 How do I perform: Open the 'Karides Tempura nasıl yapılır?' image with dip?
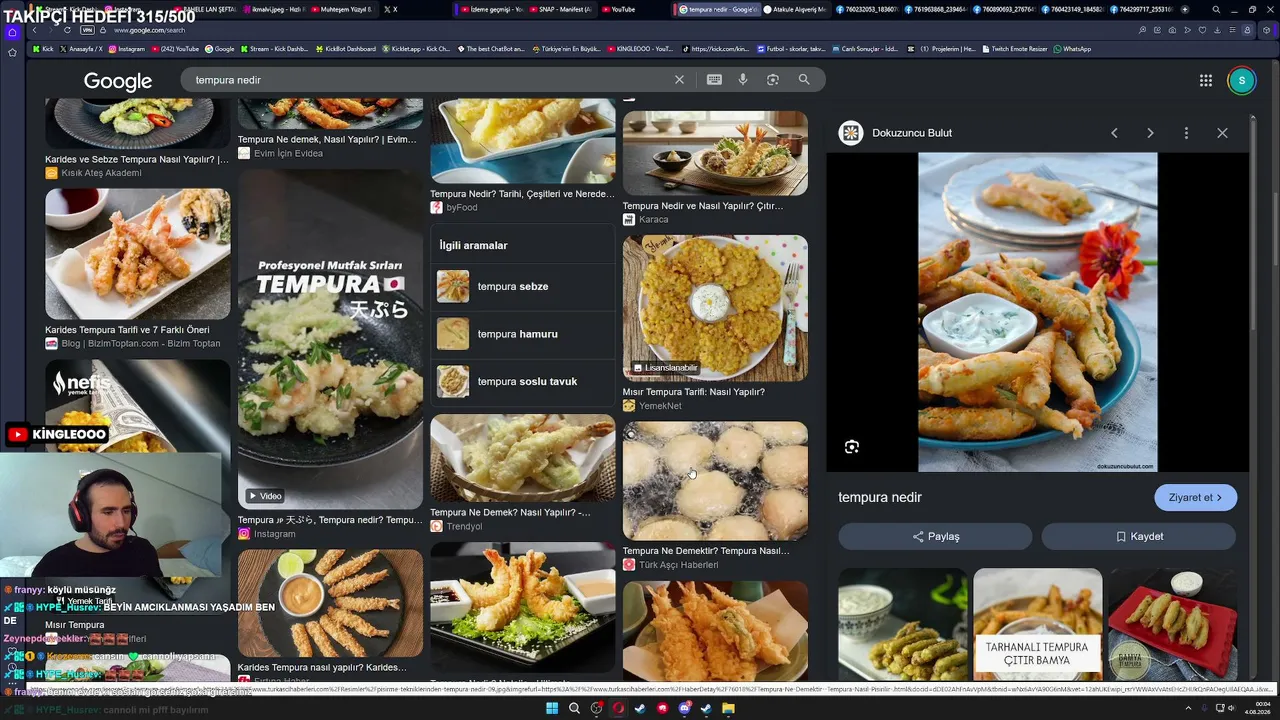[331, 603]
